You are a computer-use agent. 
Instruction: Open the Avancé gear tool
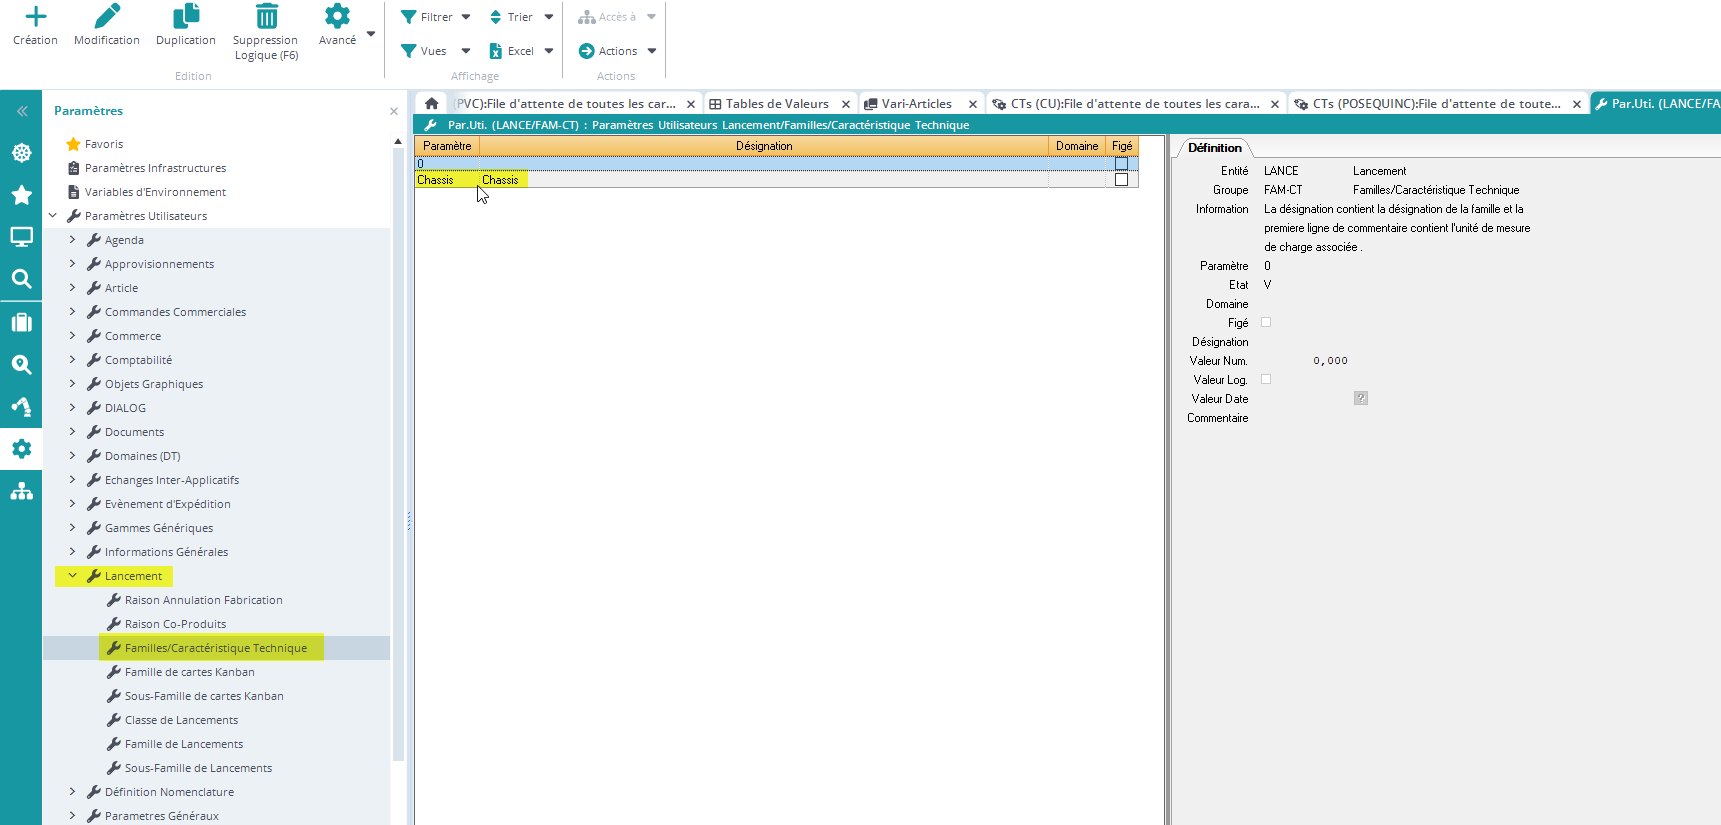pyautogui.click(x=337, y=17)
